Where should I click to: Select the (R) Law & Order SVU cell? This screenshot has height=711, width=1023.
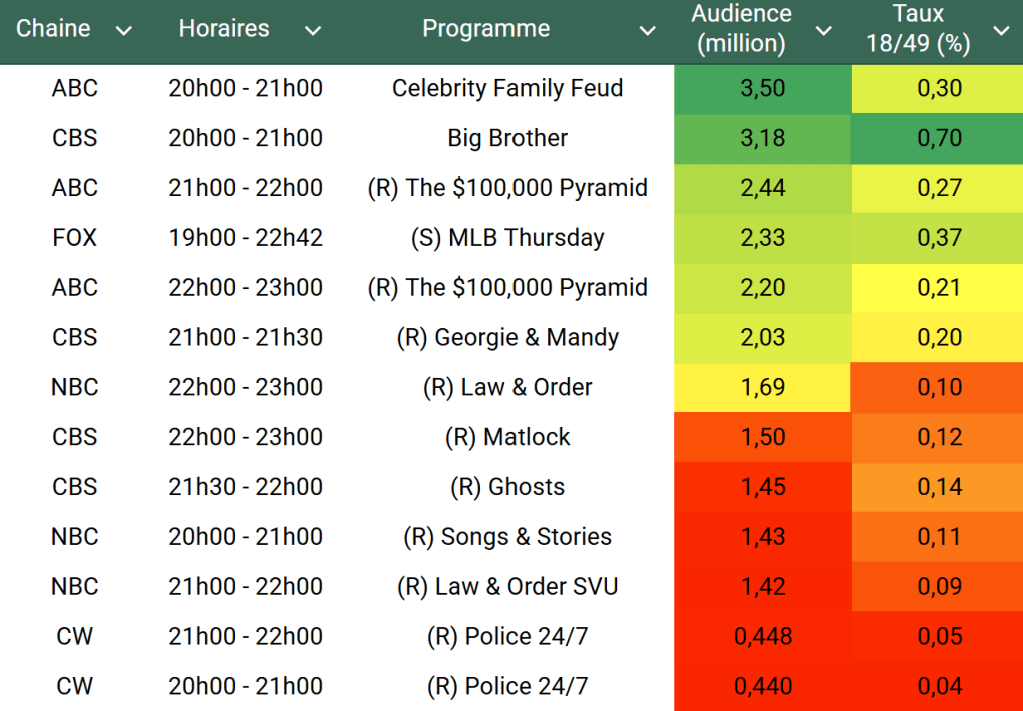[x=507, y=587]
